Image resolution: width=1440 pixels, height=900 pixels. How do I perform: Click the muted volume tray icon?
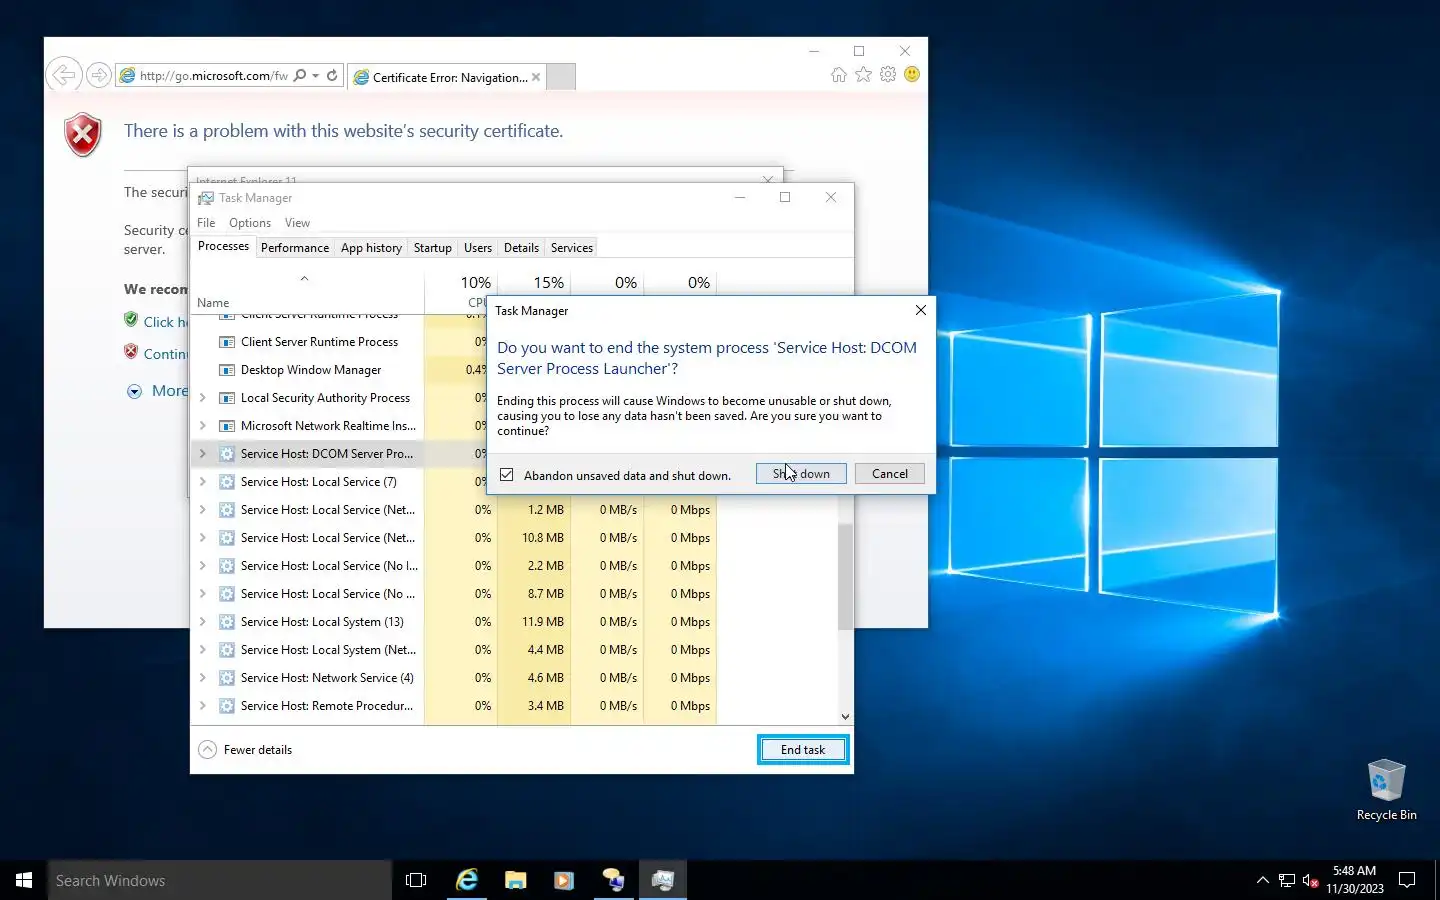coord(1311,881)
